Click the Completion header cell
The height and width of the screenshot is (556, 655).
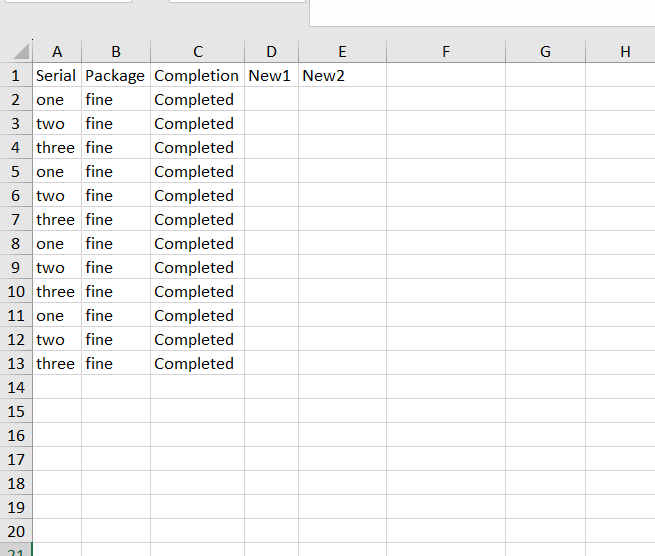coord(197,75)
